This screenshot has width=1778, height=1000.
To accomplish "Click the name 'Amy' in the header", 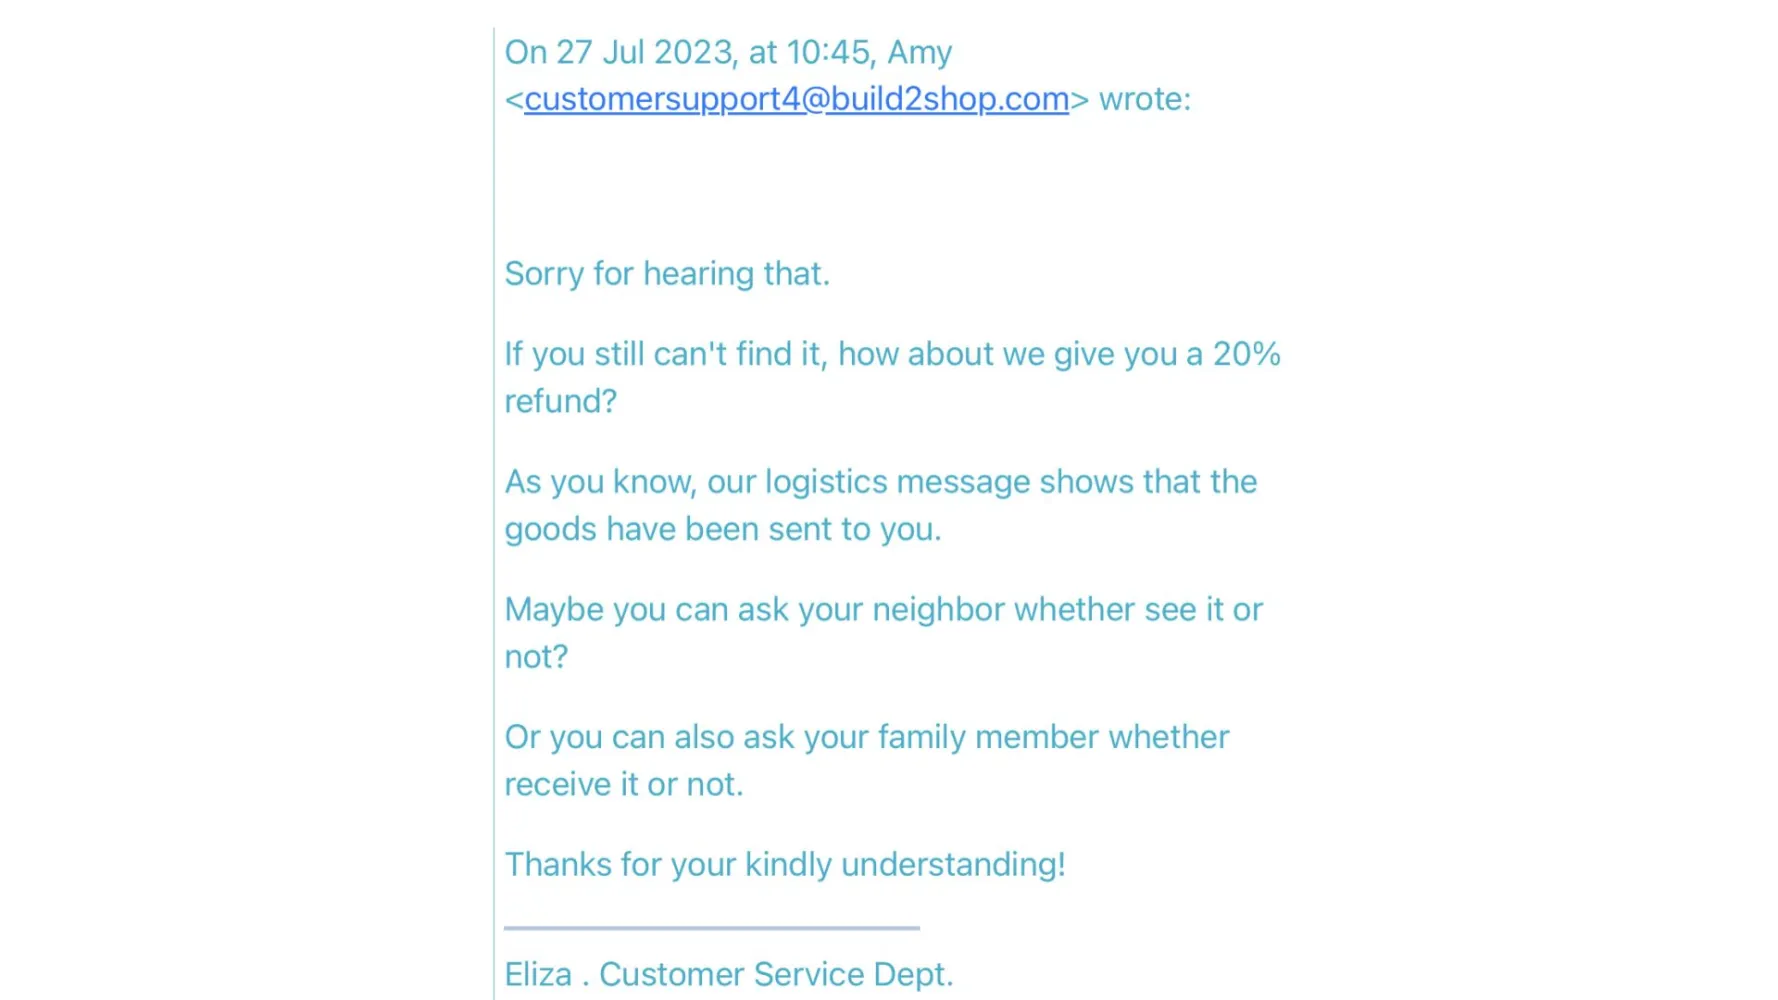I will 920,52.
